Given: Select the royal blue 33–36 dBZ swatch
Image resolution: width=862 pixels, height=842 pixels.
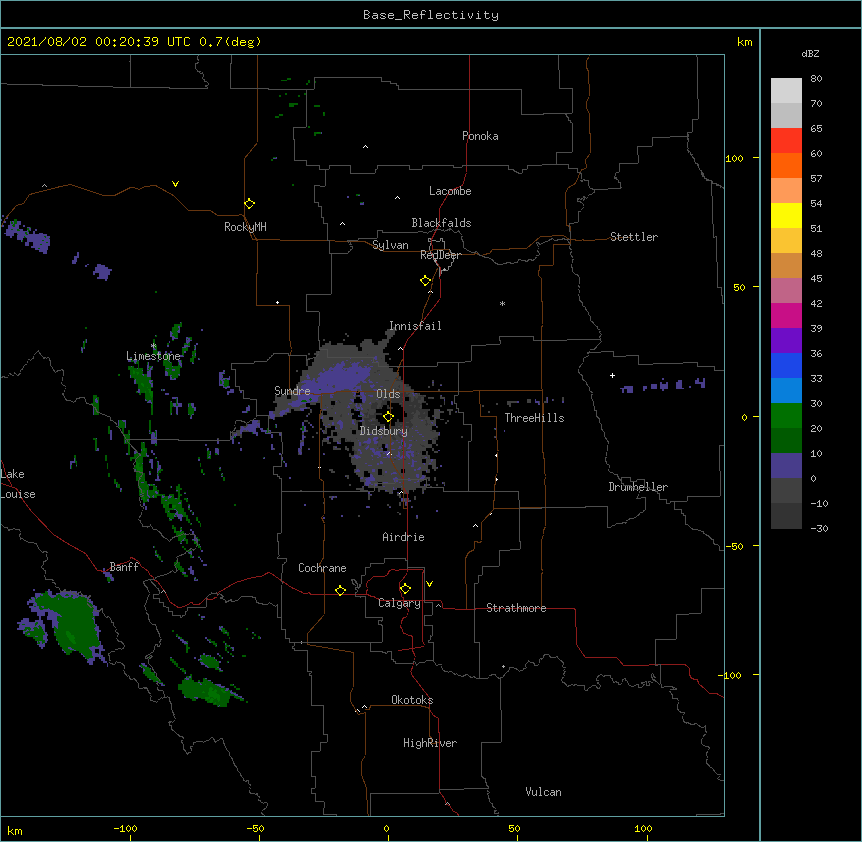Looking at the screenshot, I should pyautogui.click(x=786, y=365).
